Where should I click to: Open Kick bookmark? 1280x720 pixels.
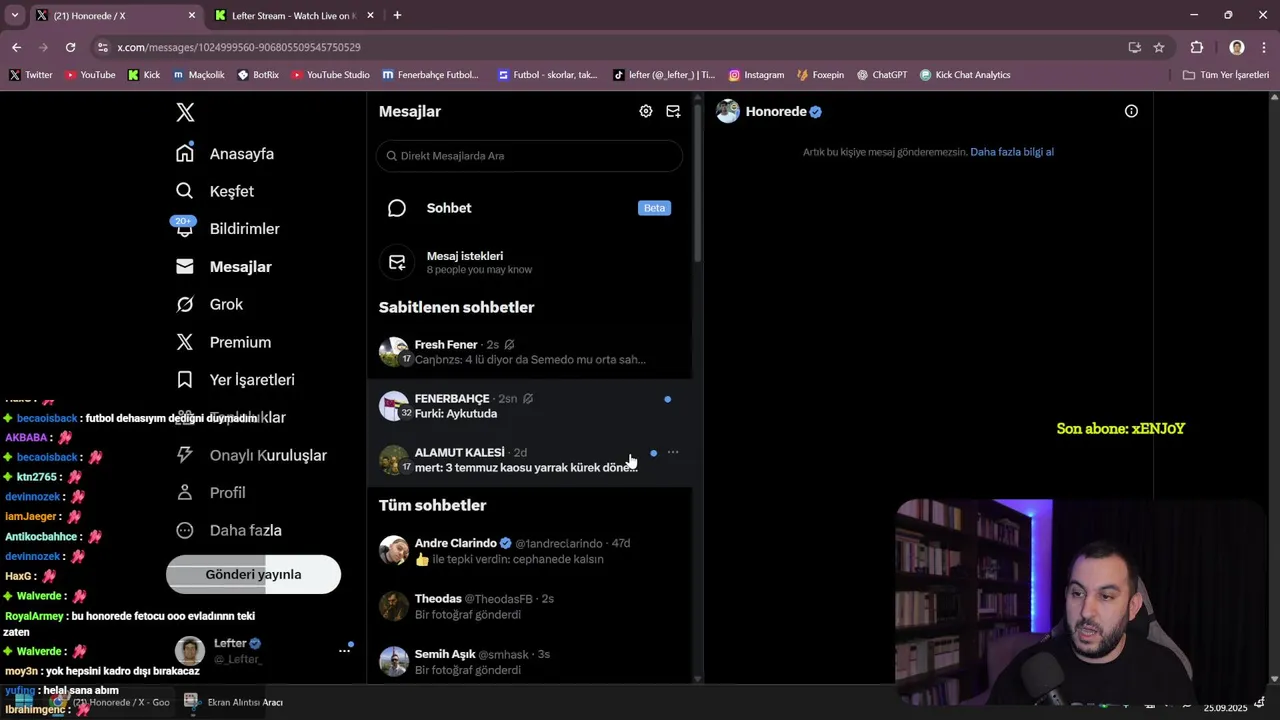[144, 75]
